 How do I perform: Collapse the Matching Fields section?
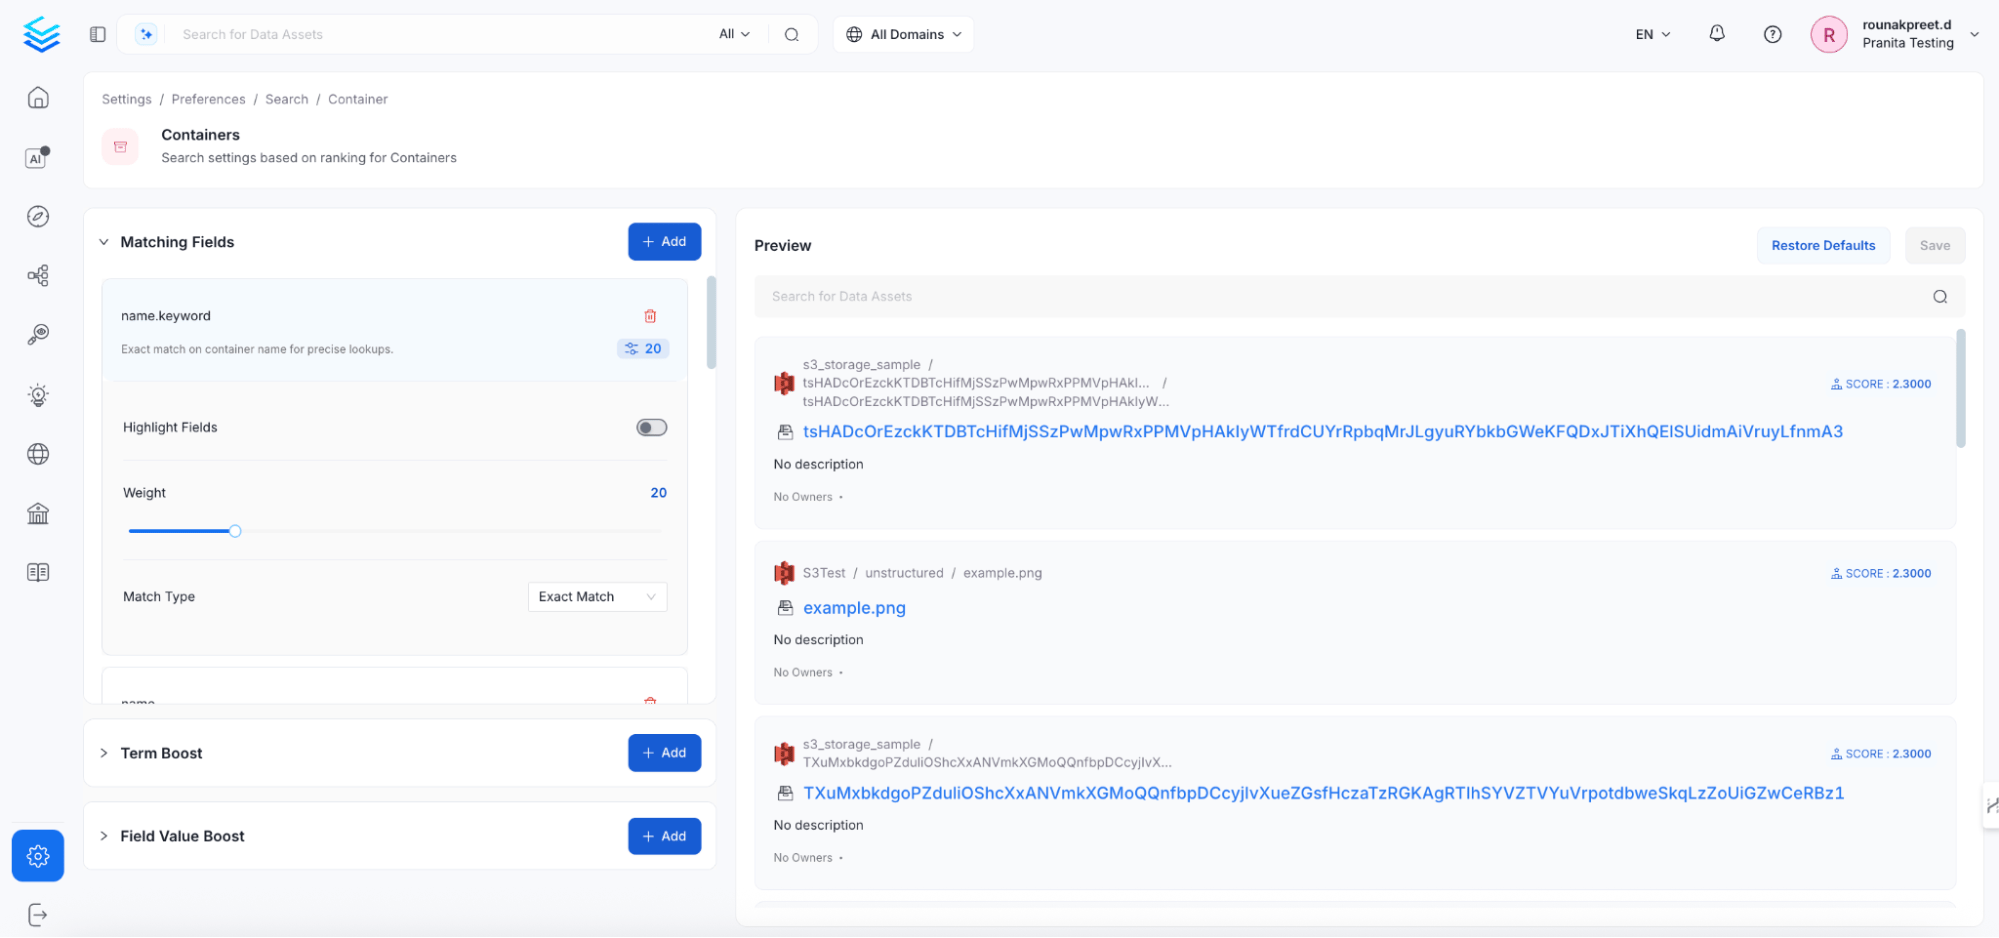click(104, 242)
